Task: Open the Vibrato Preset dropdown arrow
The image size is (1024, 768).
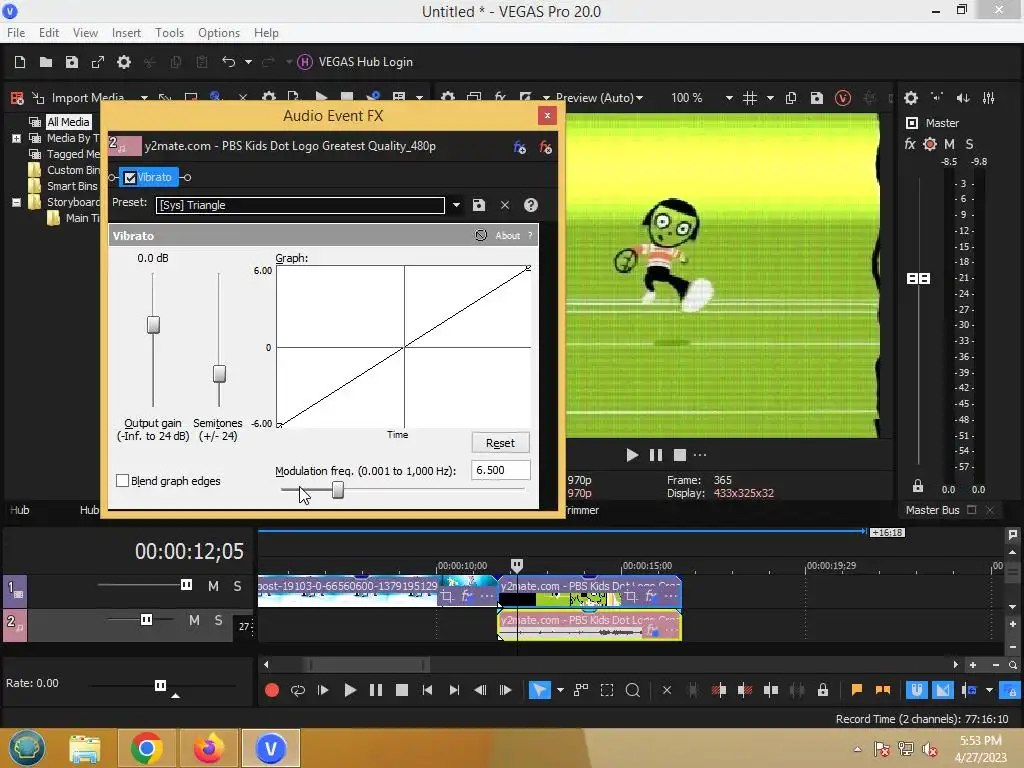Action: (x=456, y=205)
